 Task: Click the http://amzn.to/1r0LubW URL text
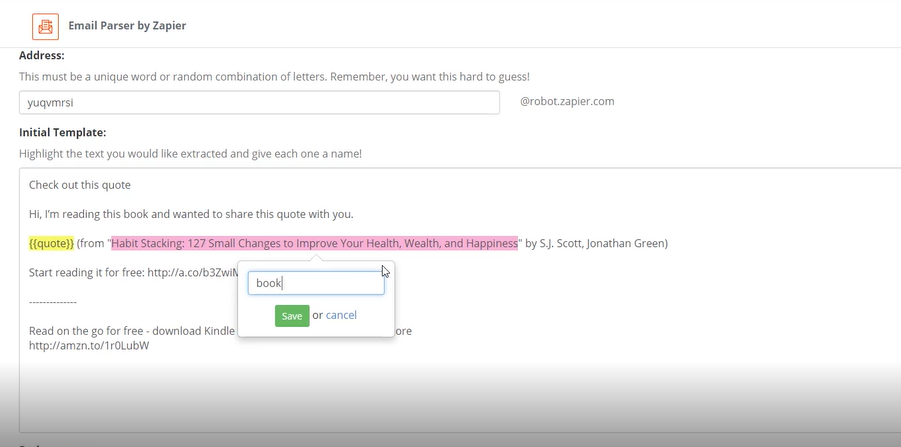coord(89,346)
